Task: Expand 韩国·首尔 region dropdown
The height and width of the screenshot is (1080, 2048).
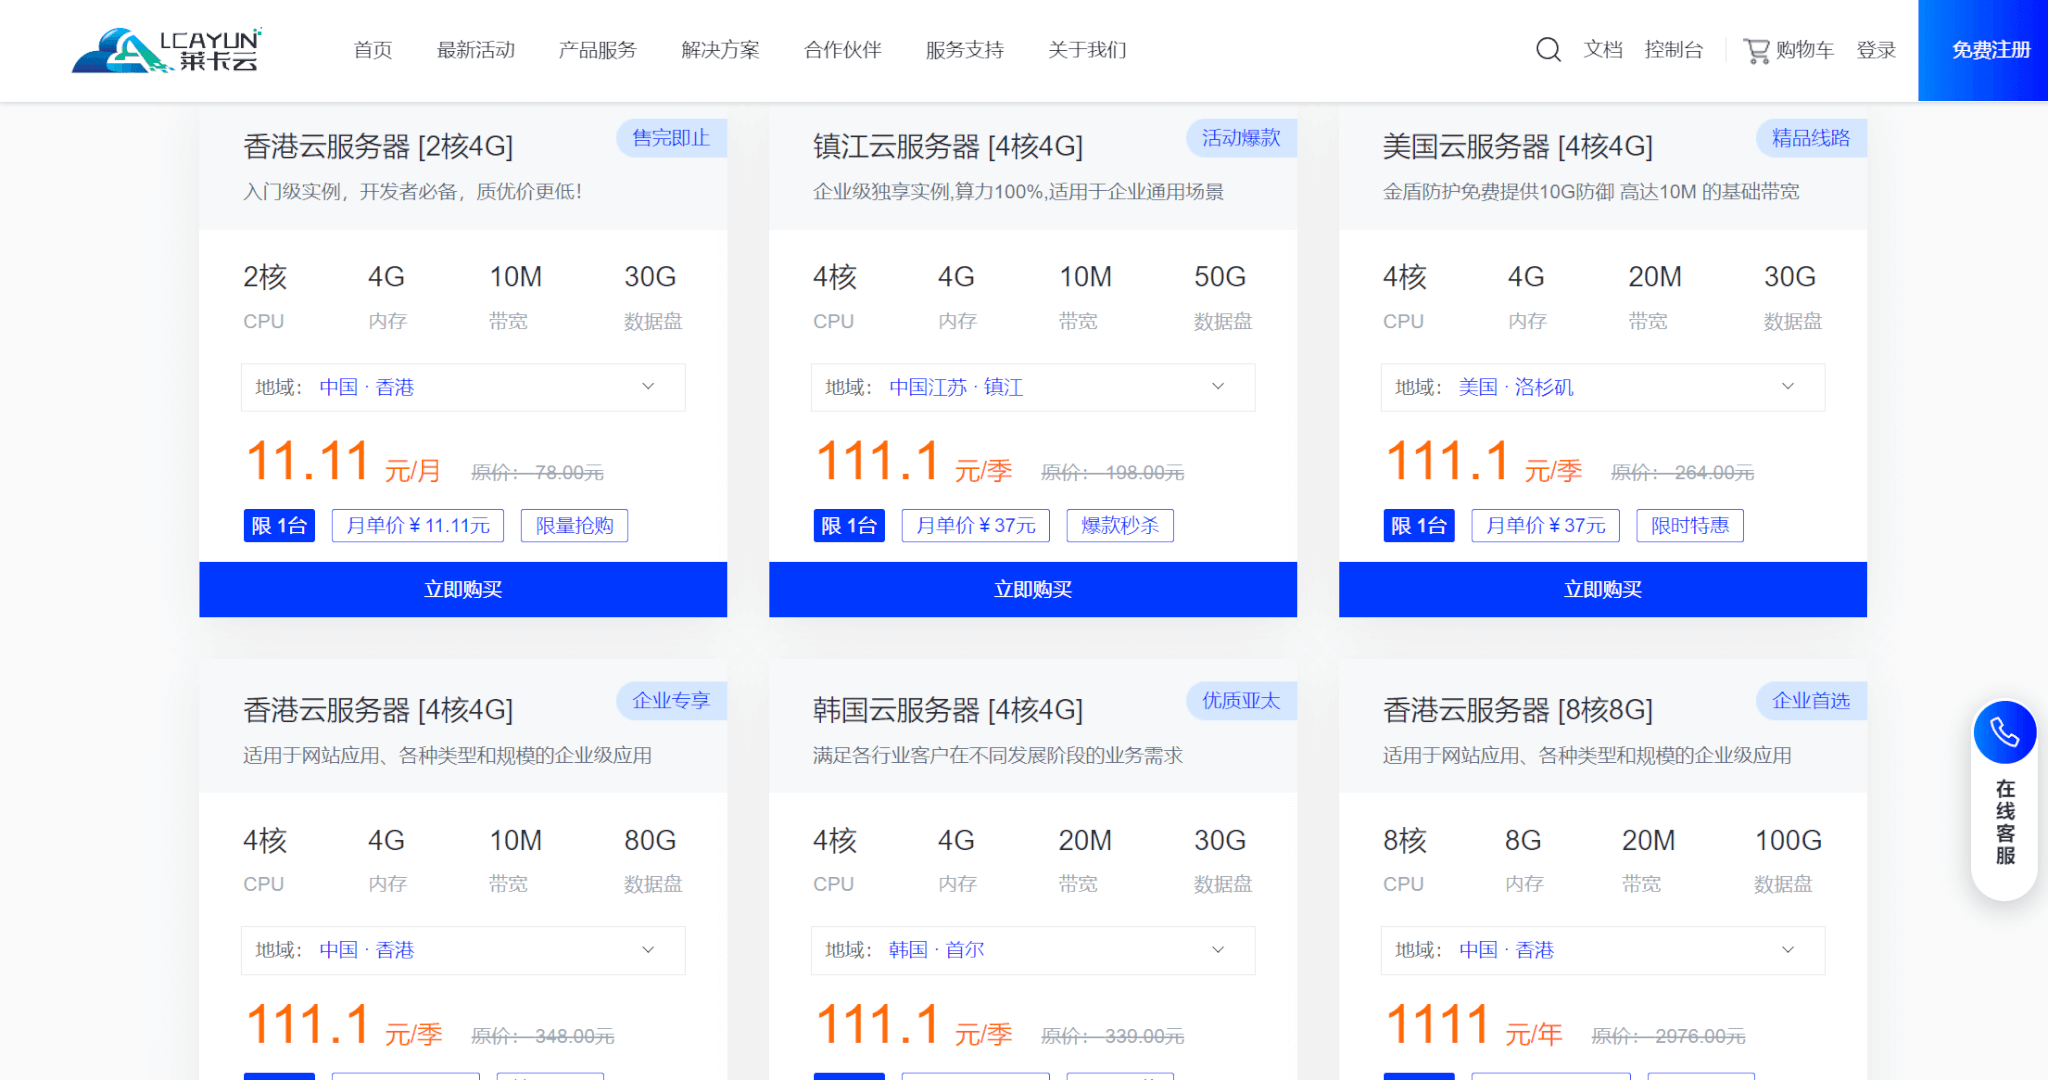Action: tap(1033, 950)
